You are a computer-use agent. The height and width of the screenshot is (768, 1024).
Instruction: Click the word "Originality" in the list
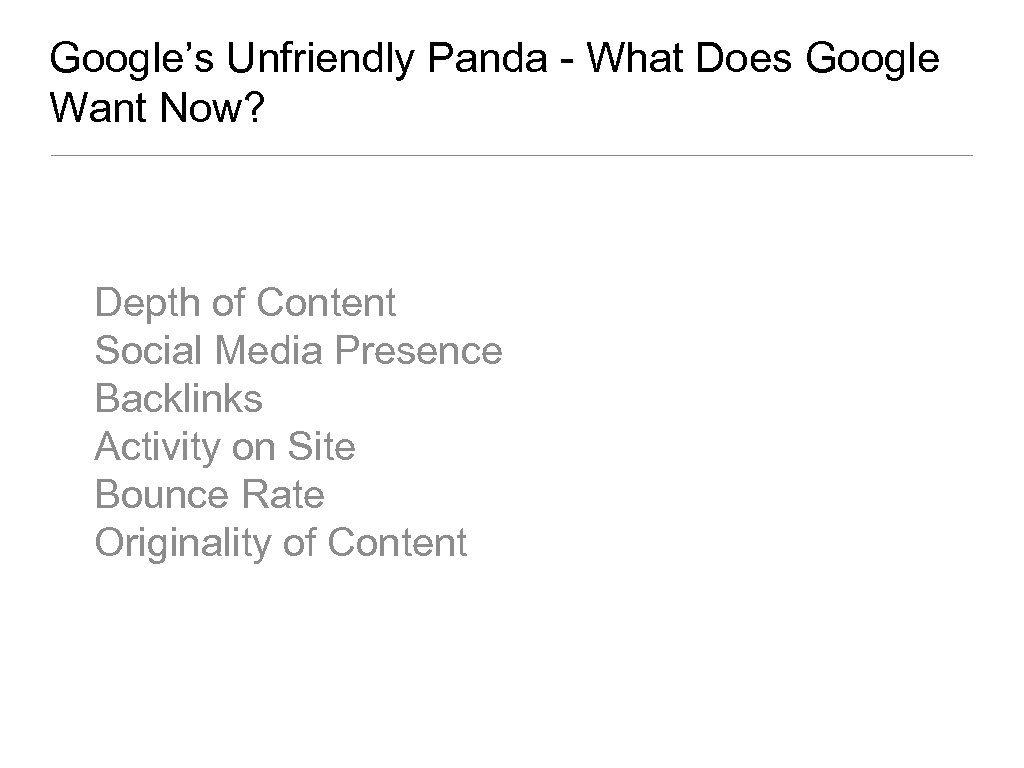coord(183,542)
